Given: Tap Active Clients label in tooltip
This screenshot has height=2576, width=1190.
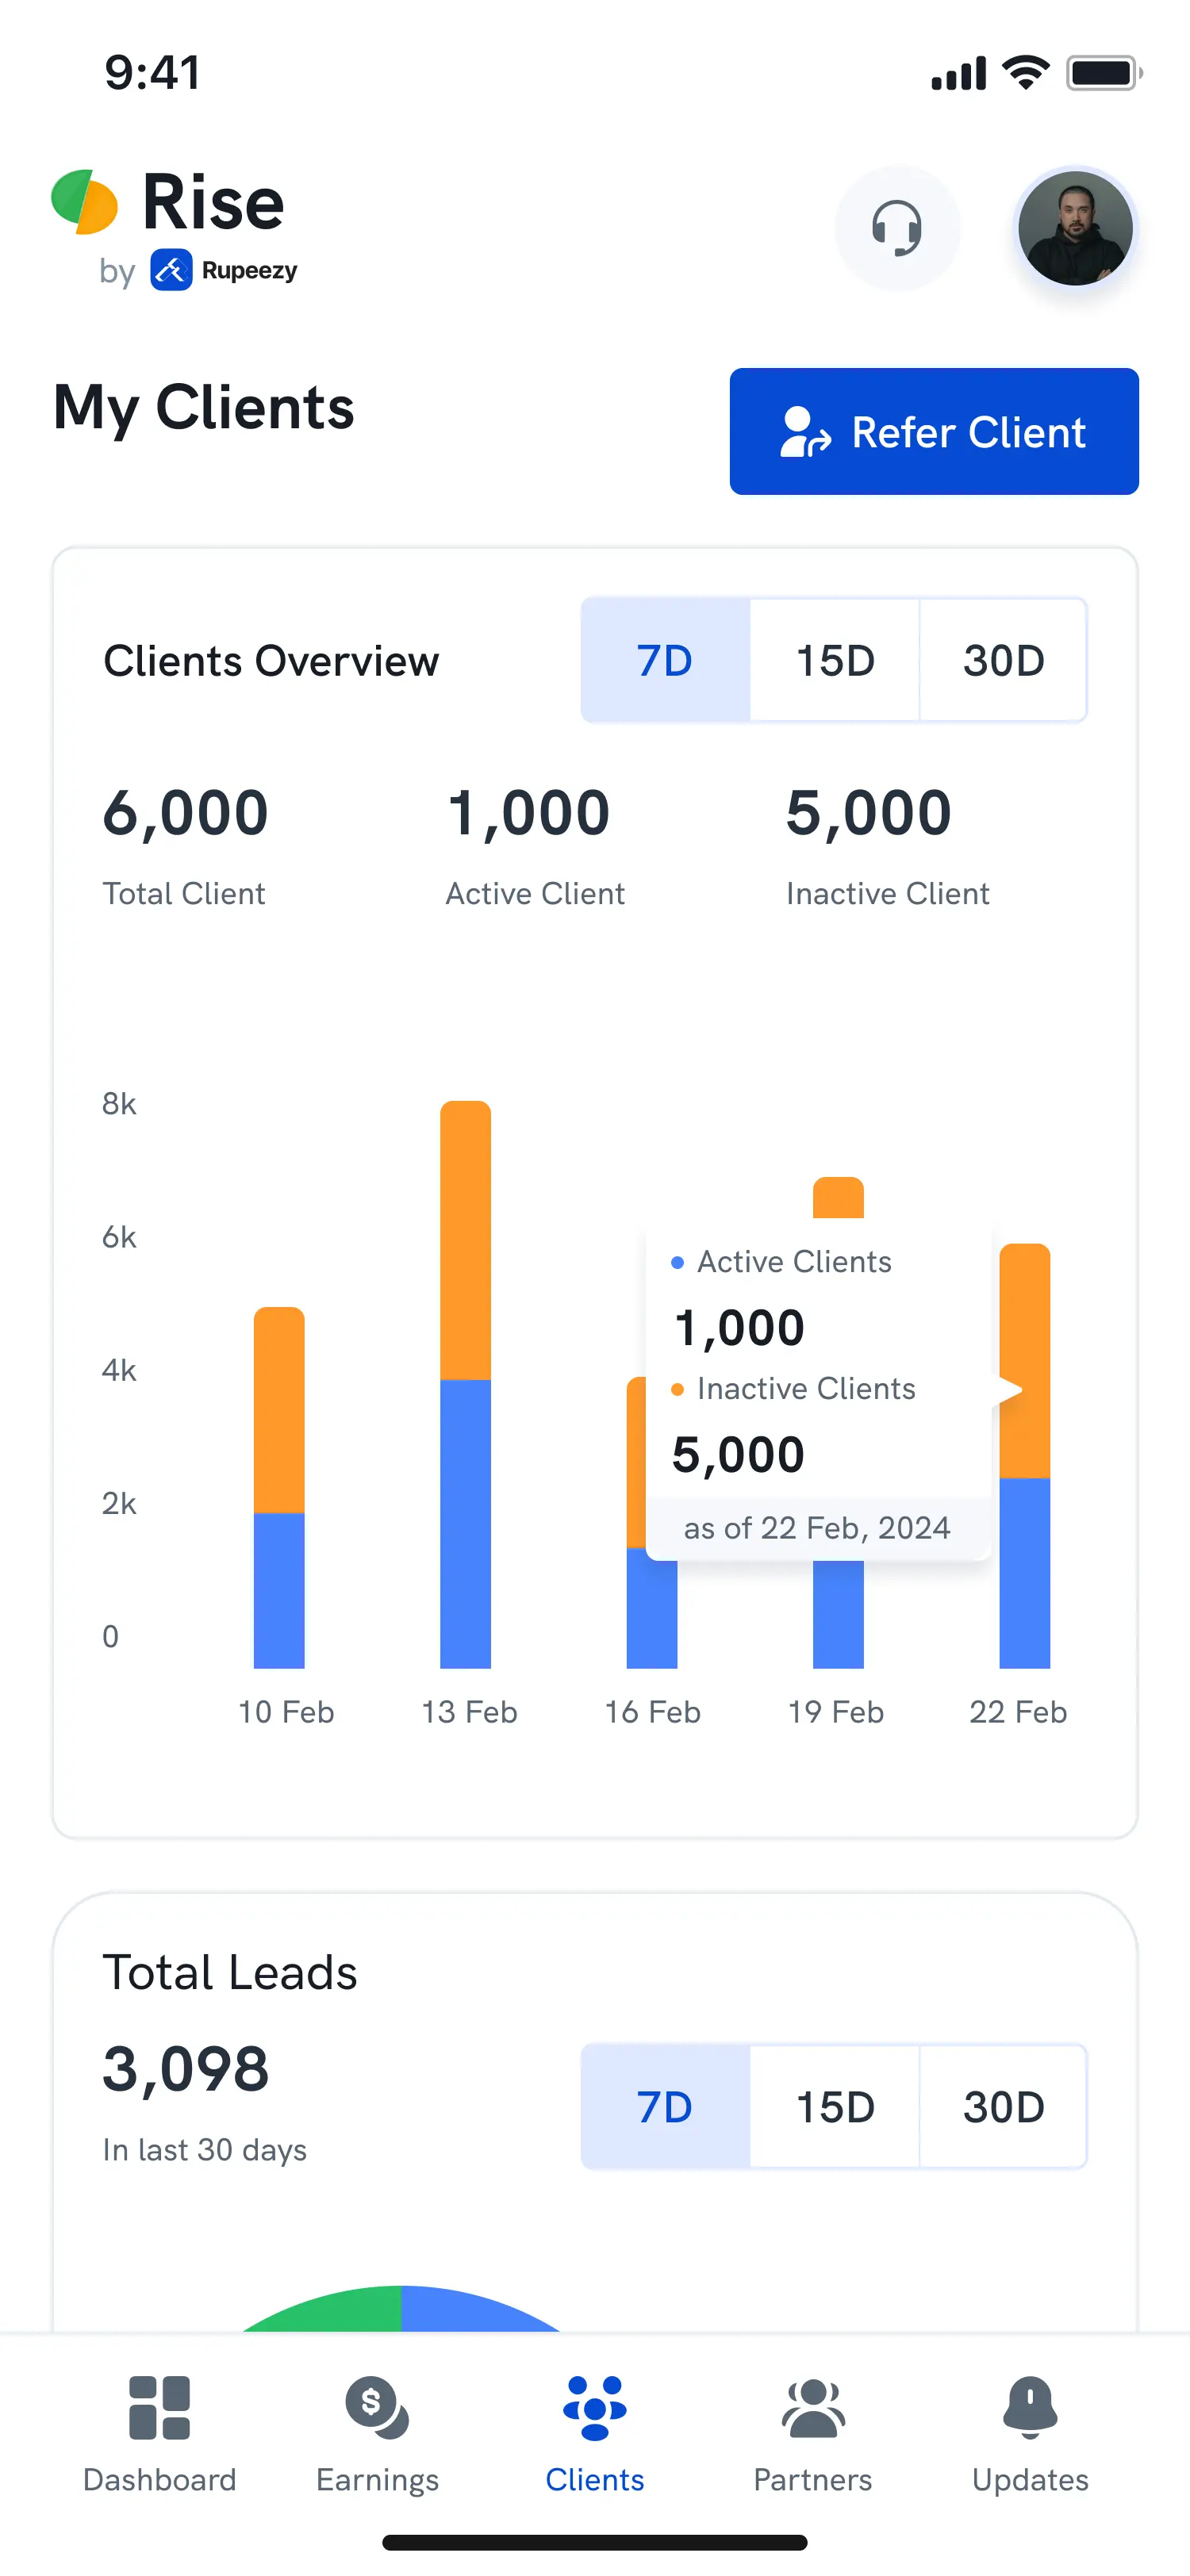Looking at the screenshot, I should click(794, 1262).
